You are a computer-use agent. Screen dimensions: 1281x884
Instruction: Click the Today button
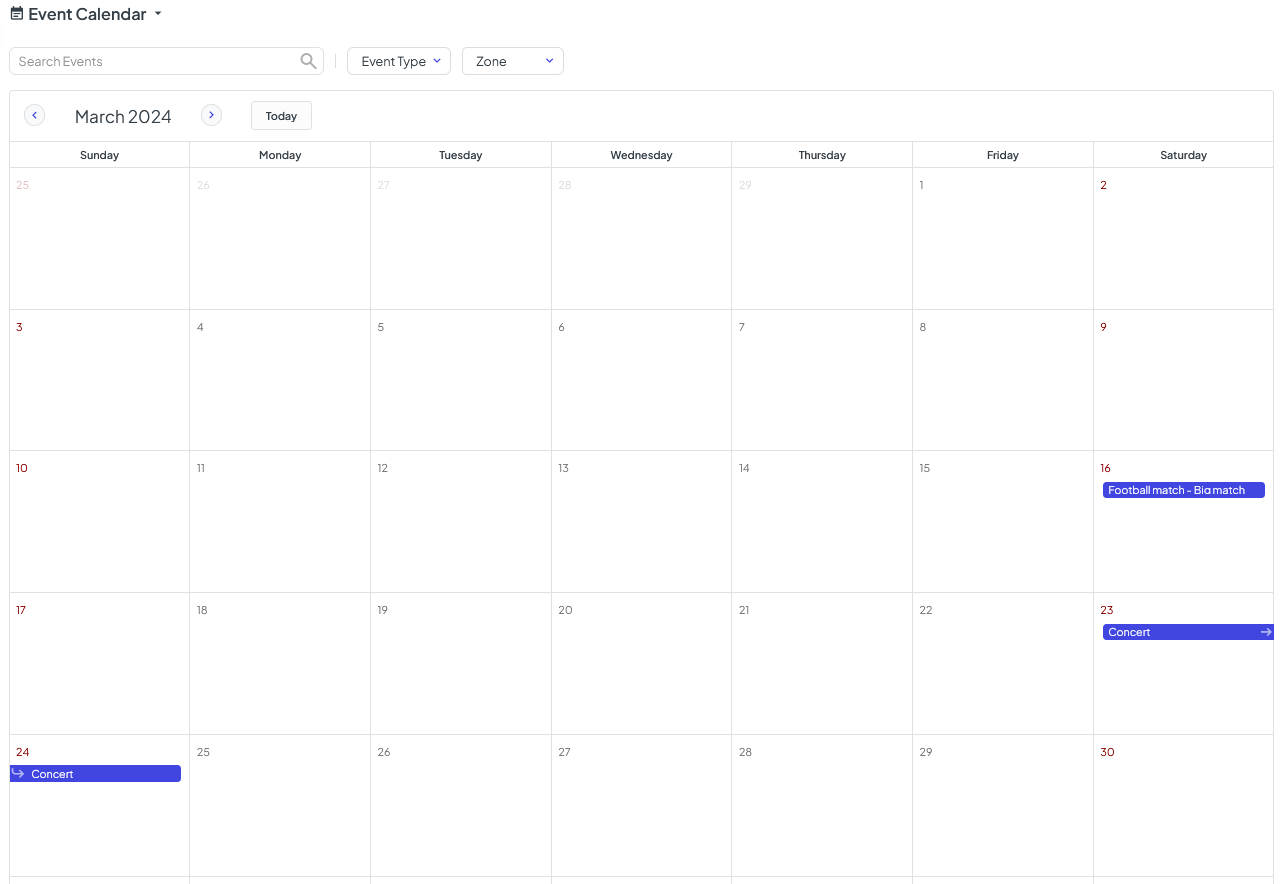click(x=281, y=116)
